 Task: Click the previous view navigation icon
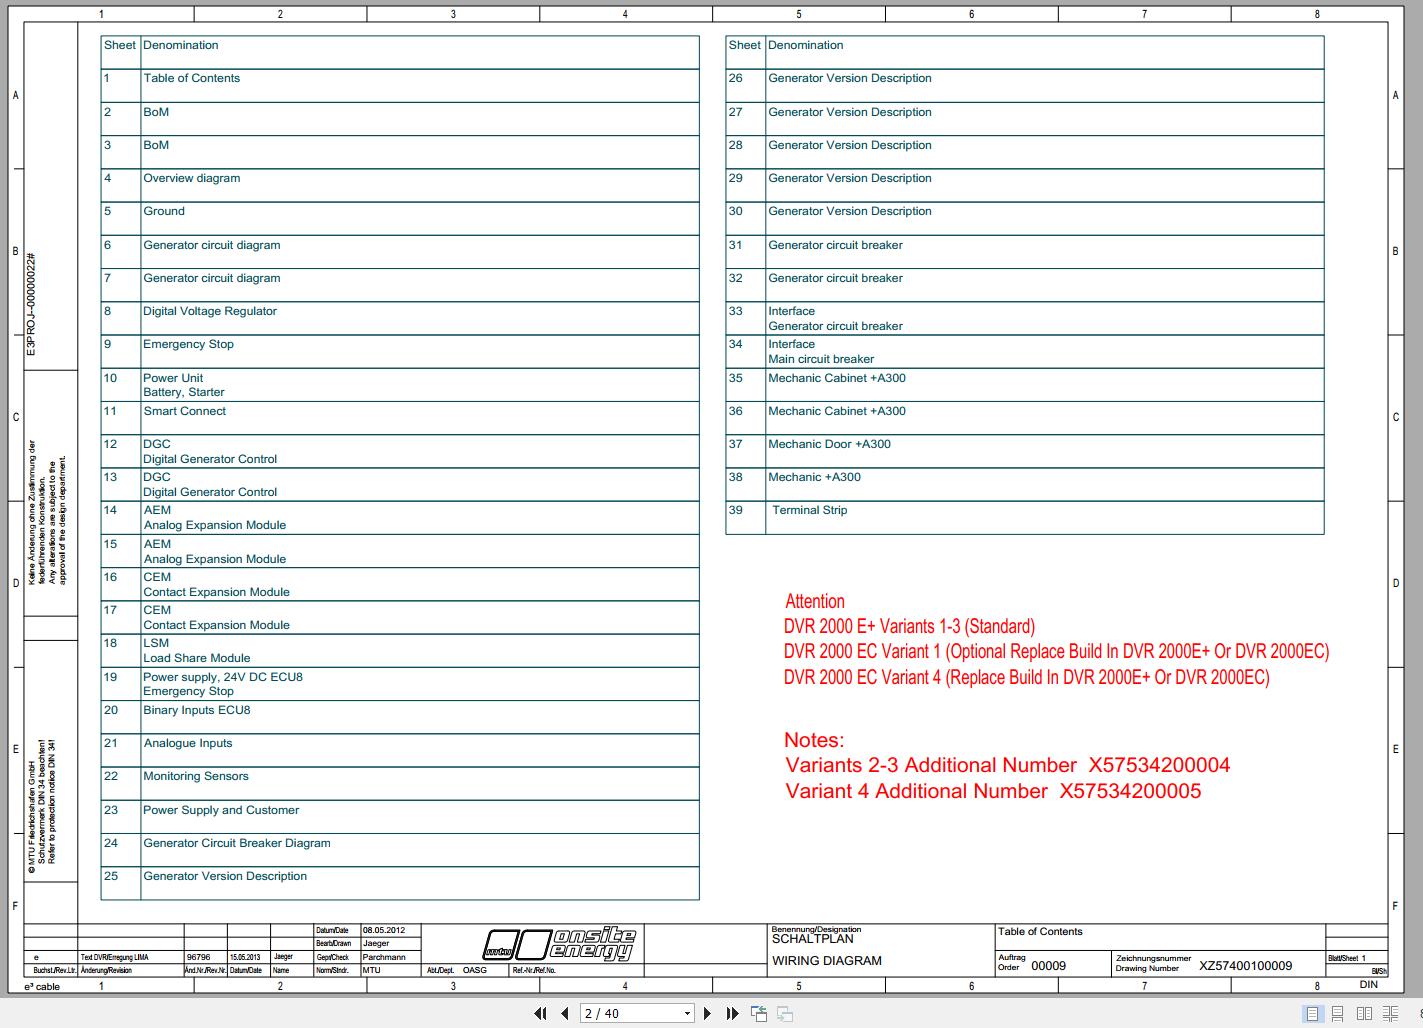point(759,1013)
